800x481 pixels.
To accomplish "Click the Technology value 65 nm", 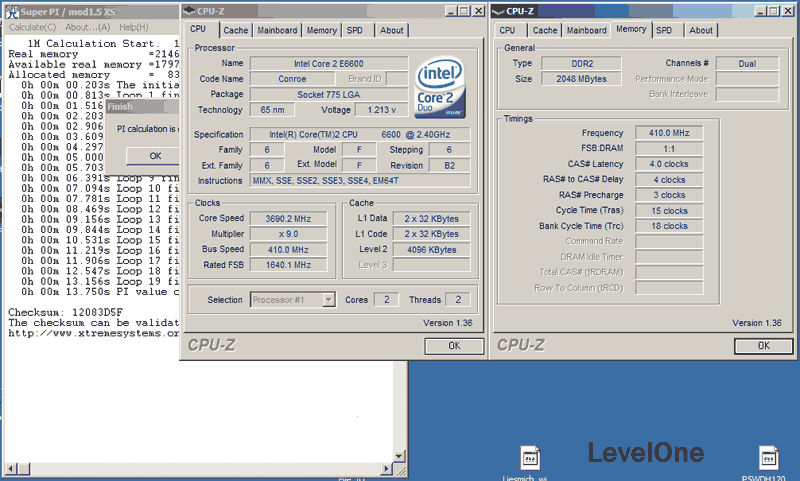I will pyautogui.click(x=272, y=110).
